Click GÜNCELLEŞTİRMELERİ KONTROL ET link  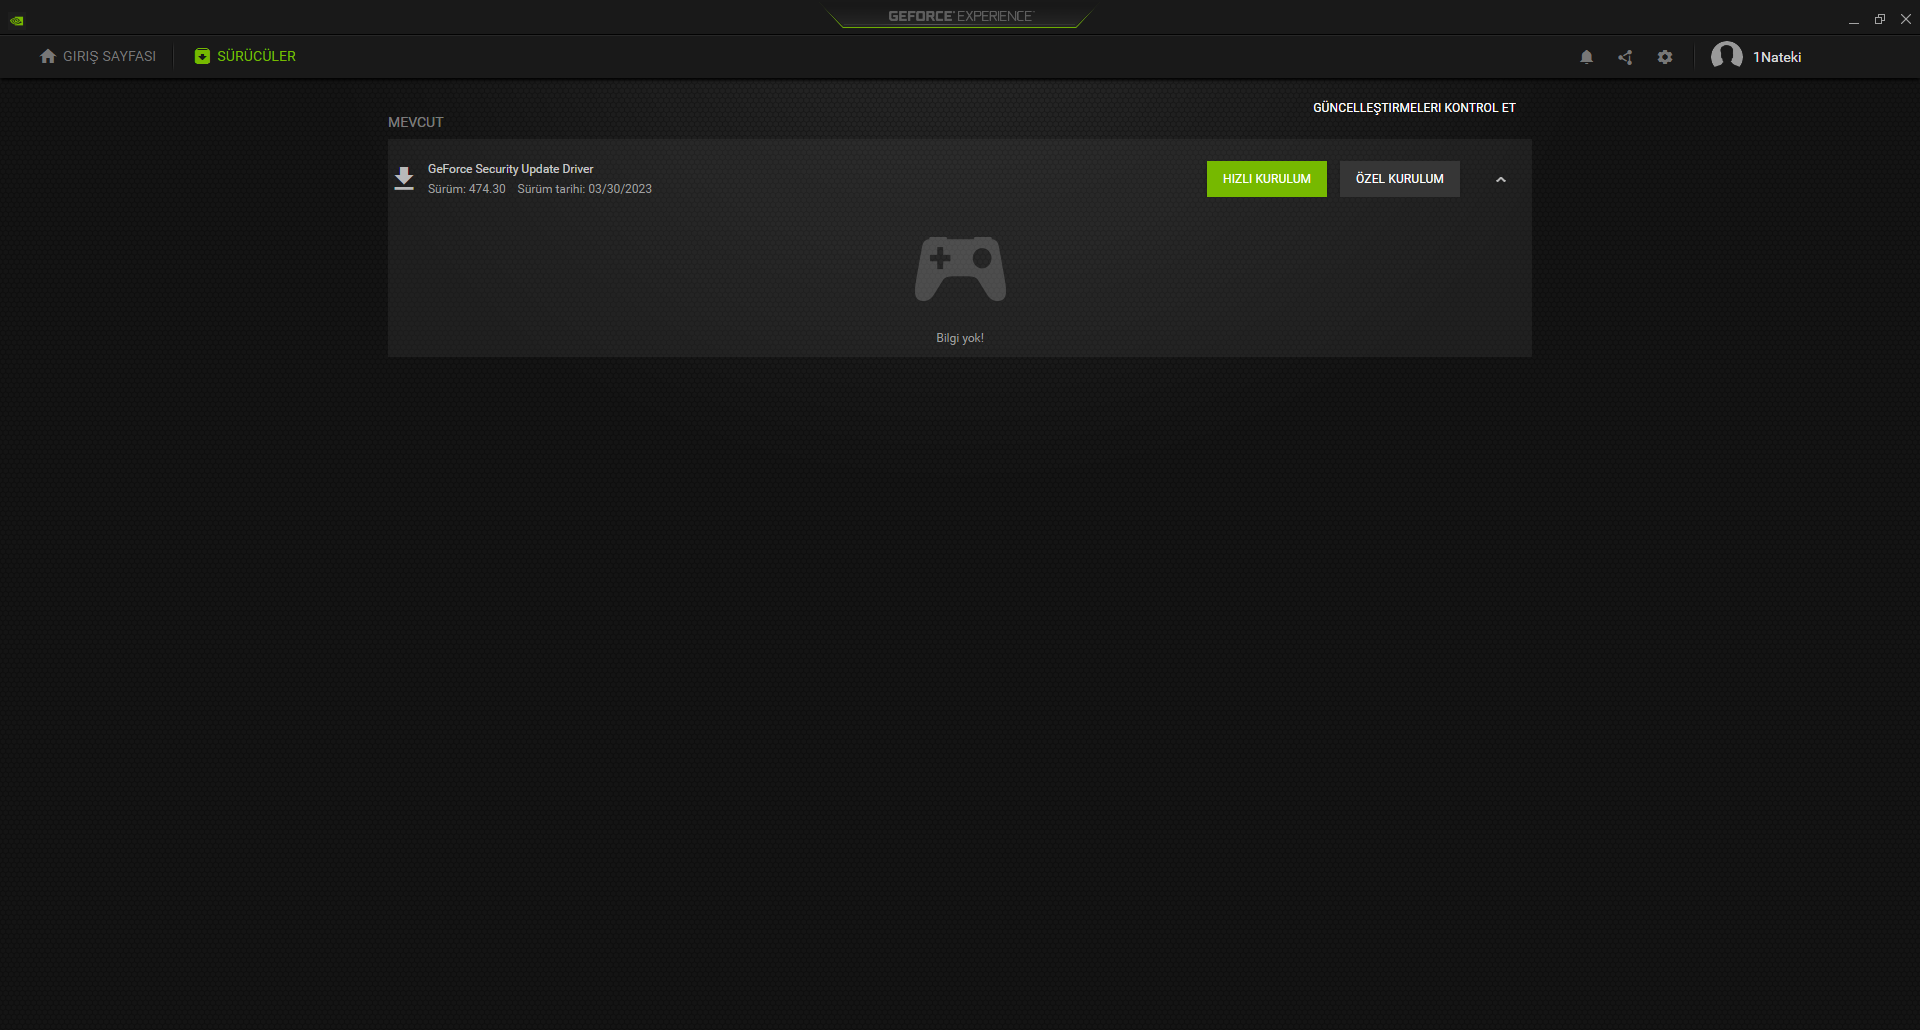click(x=1414, y=107)
